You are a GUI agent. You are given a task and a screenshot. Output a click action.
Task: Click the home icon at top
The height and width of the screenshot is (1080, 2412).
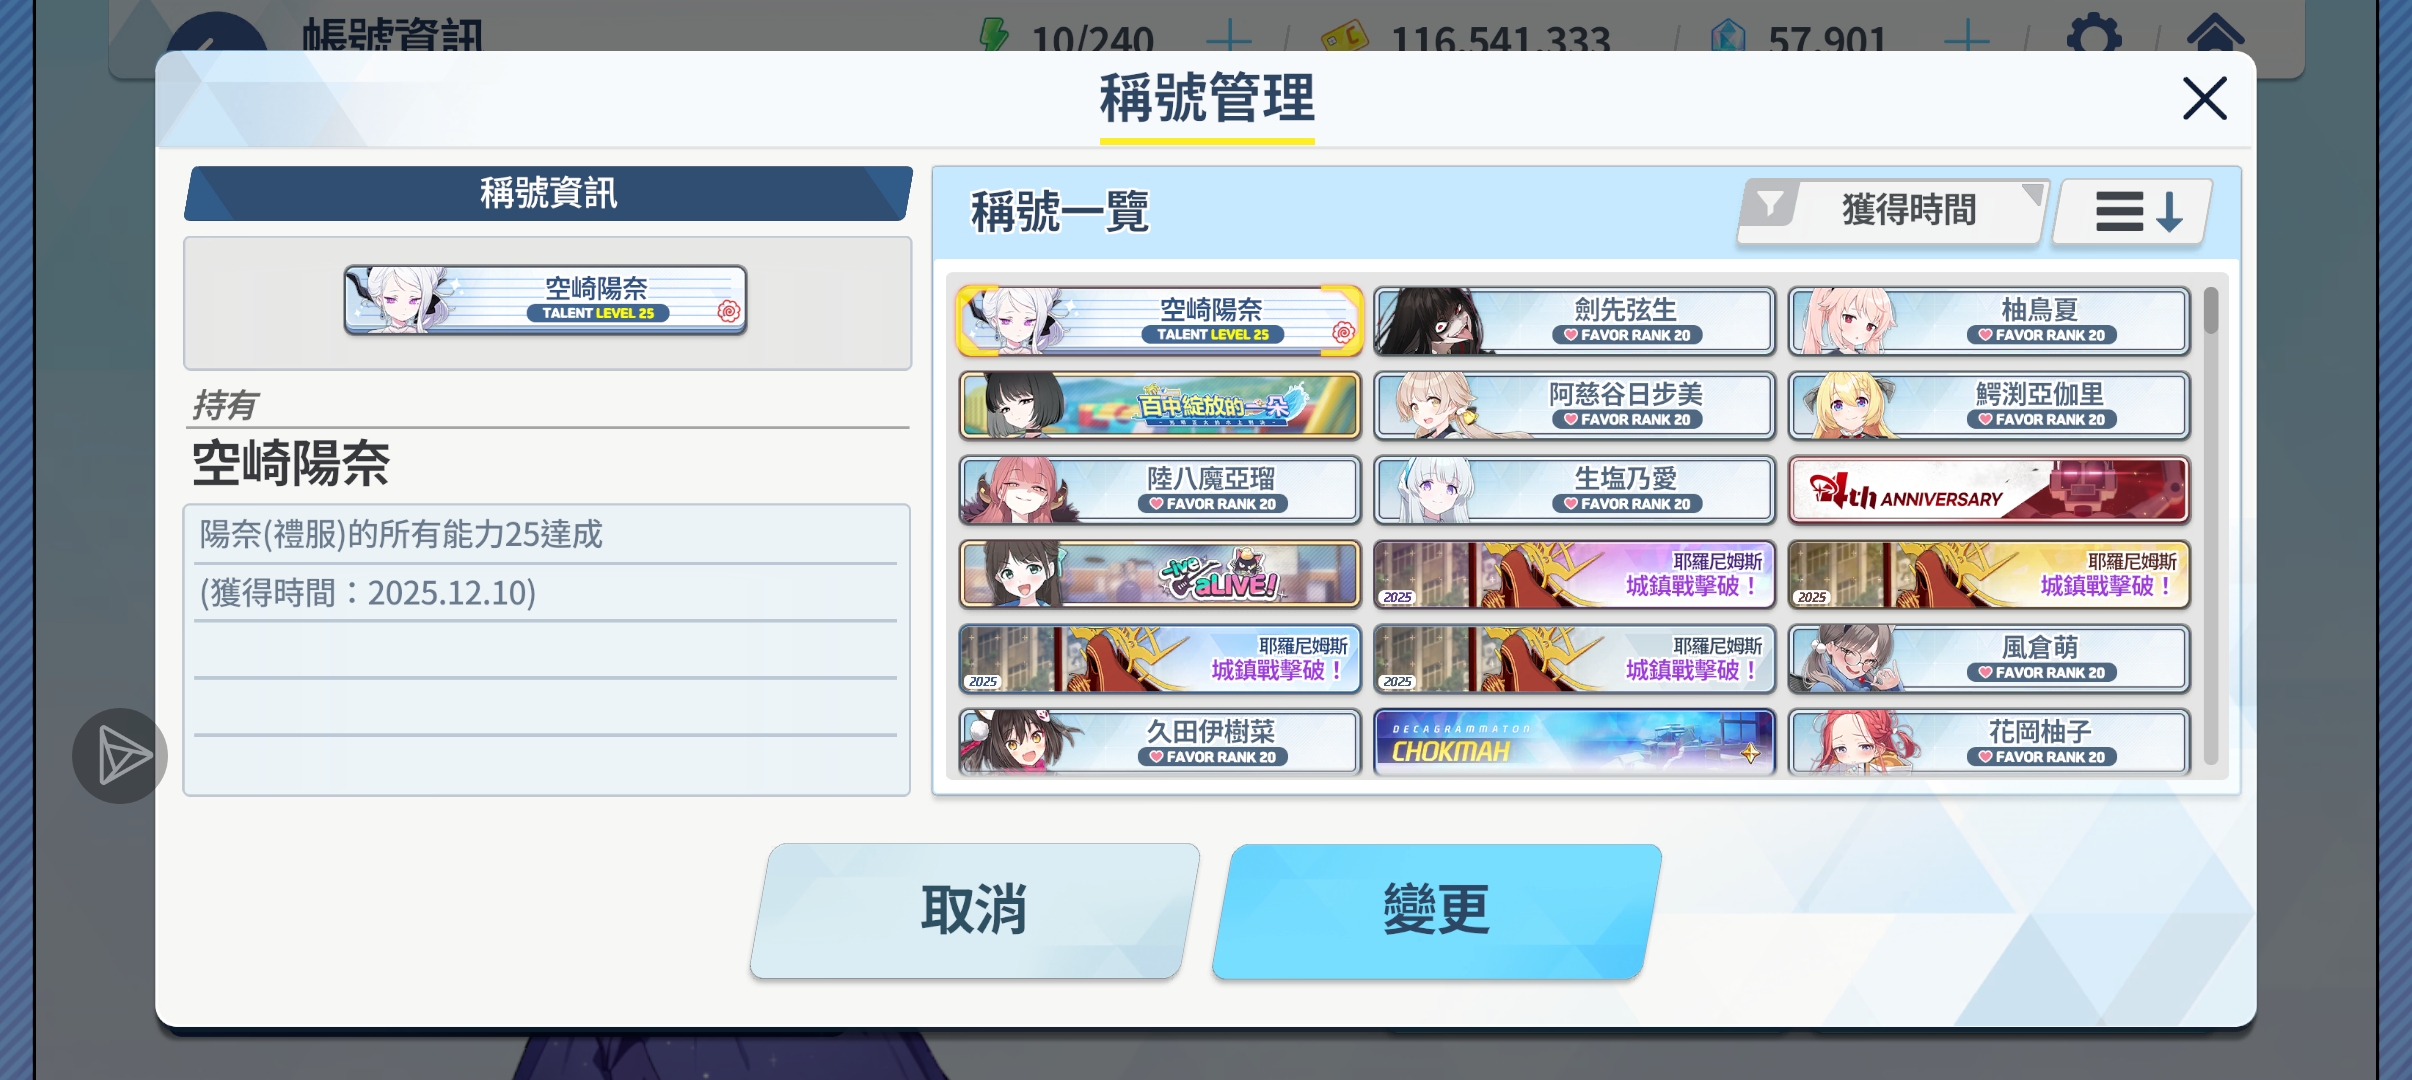2216,34
